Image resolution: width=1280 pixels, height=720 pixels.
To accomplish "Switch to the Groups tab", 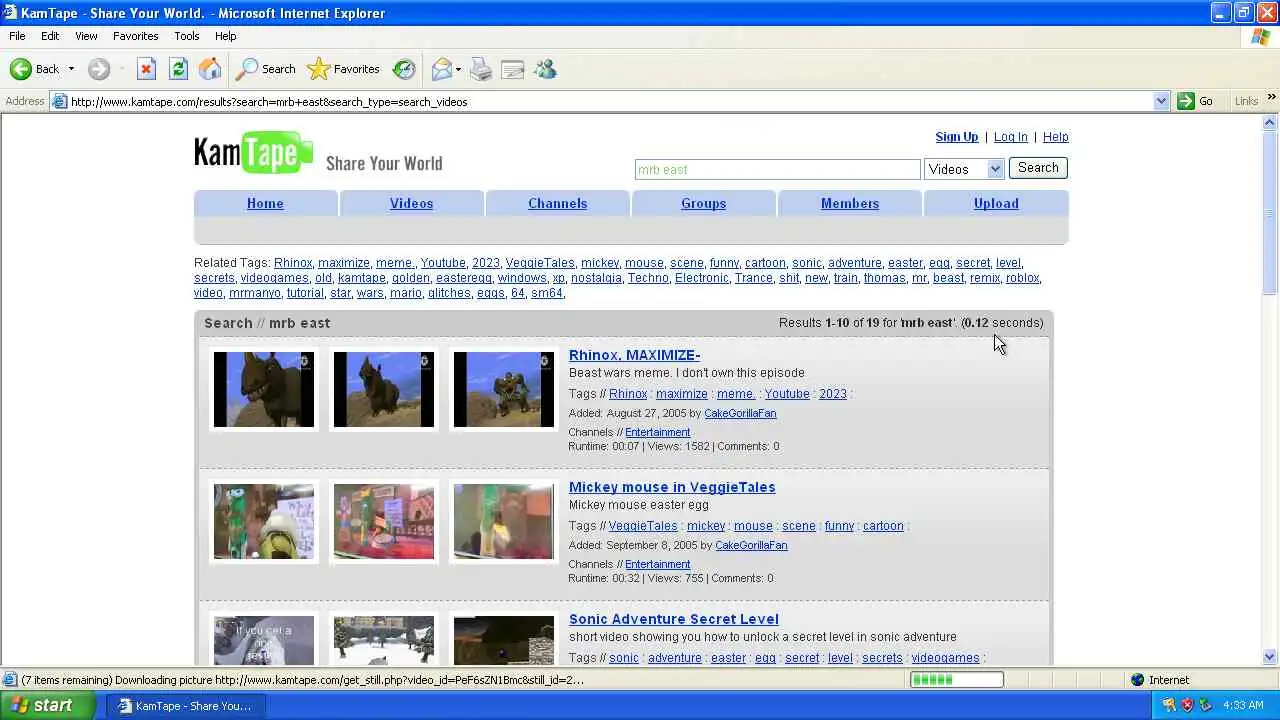I will pos(703,203).
